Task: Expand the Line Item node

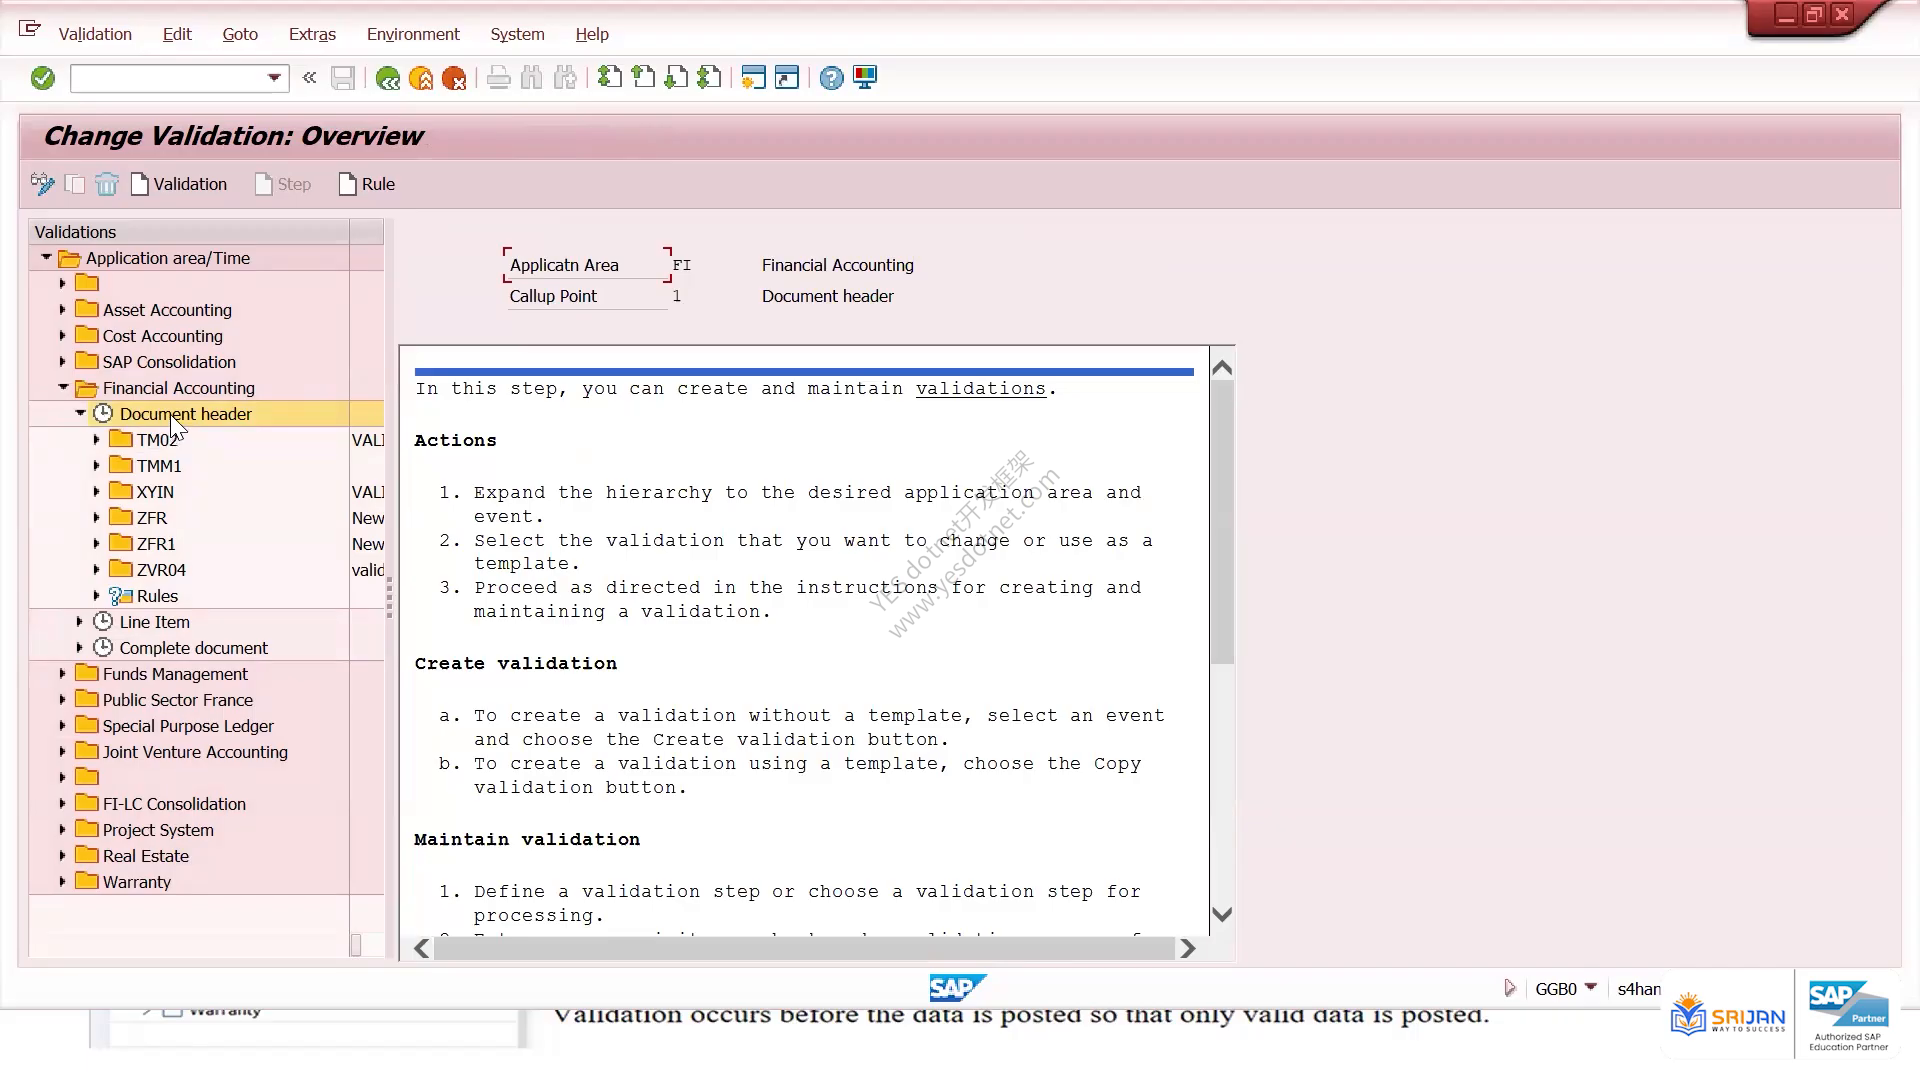Action: point(80,622)
